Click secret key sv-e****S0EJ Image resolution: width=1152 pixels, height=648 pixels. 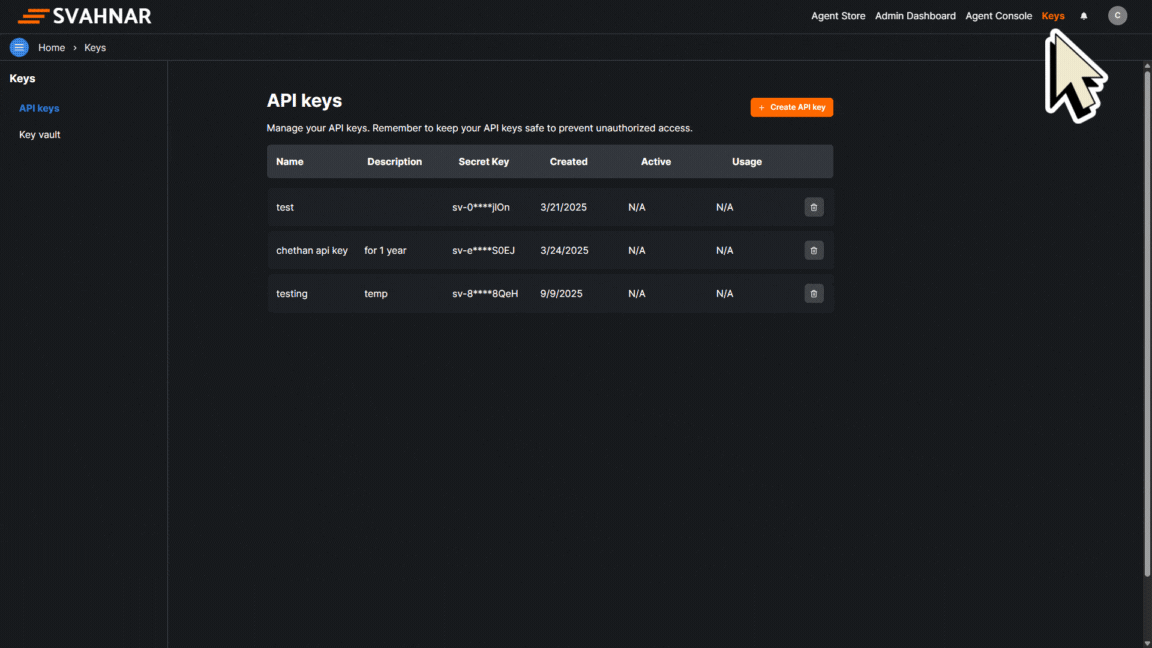483,250
